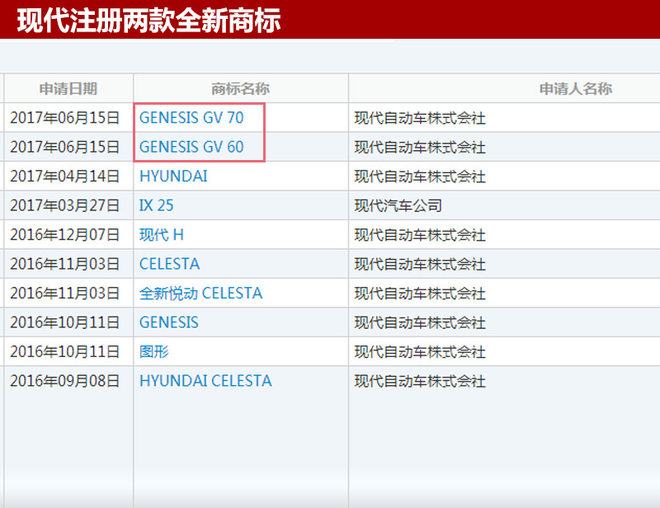
Task: Click the 申请人名称 column header
Action: click(575, 89)
